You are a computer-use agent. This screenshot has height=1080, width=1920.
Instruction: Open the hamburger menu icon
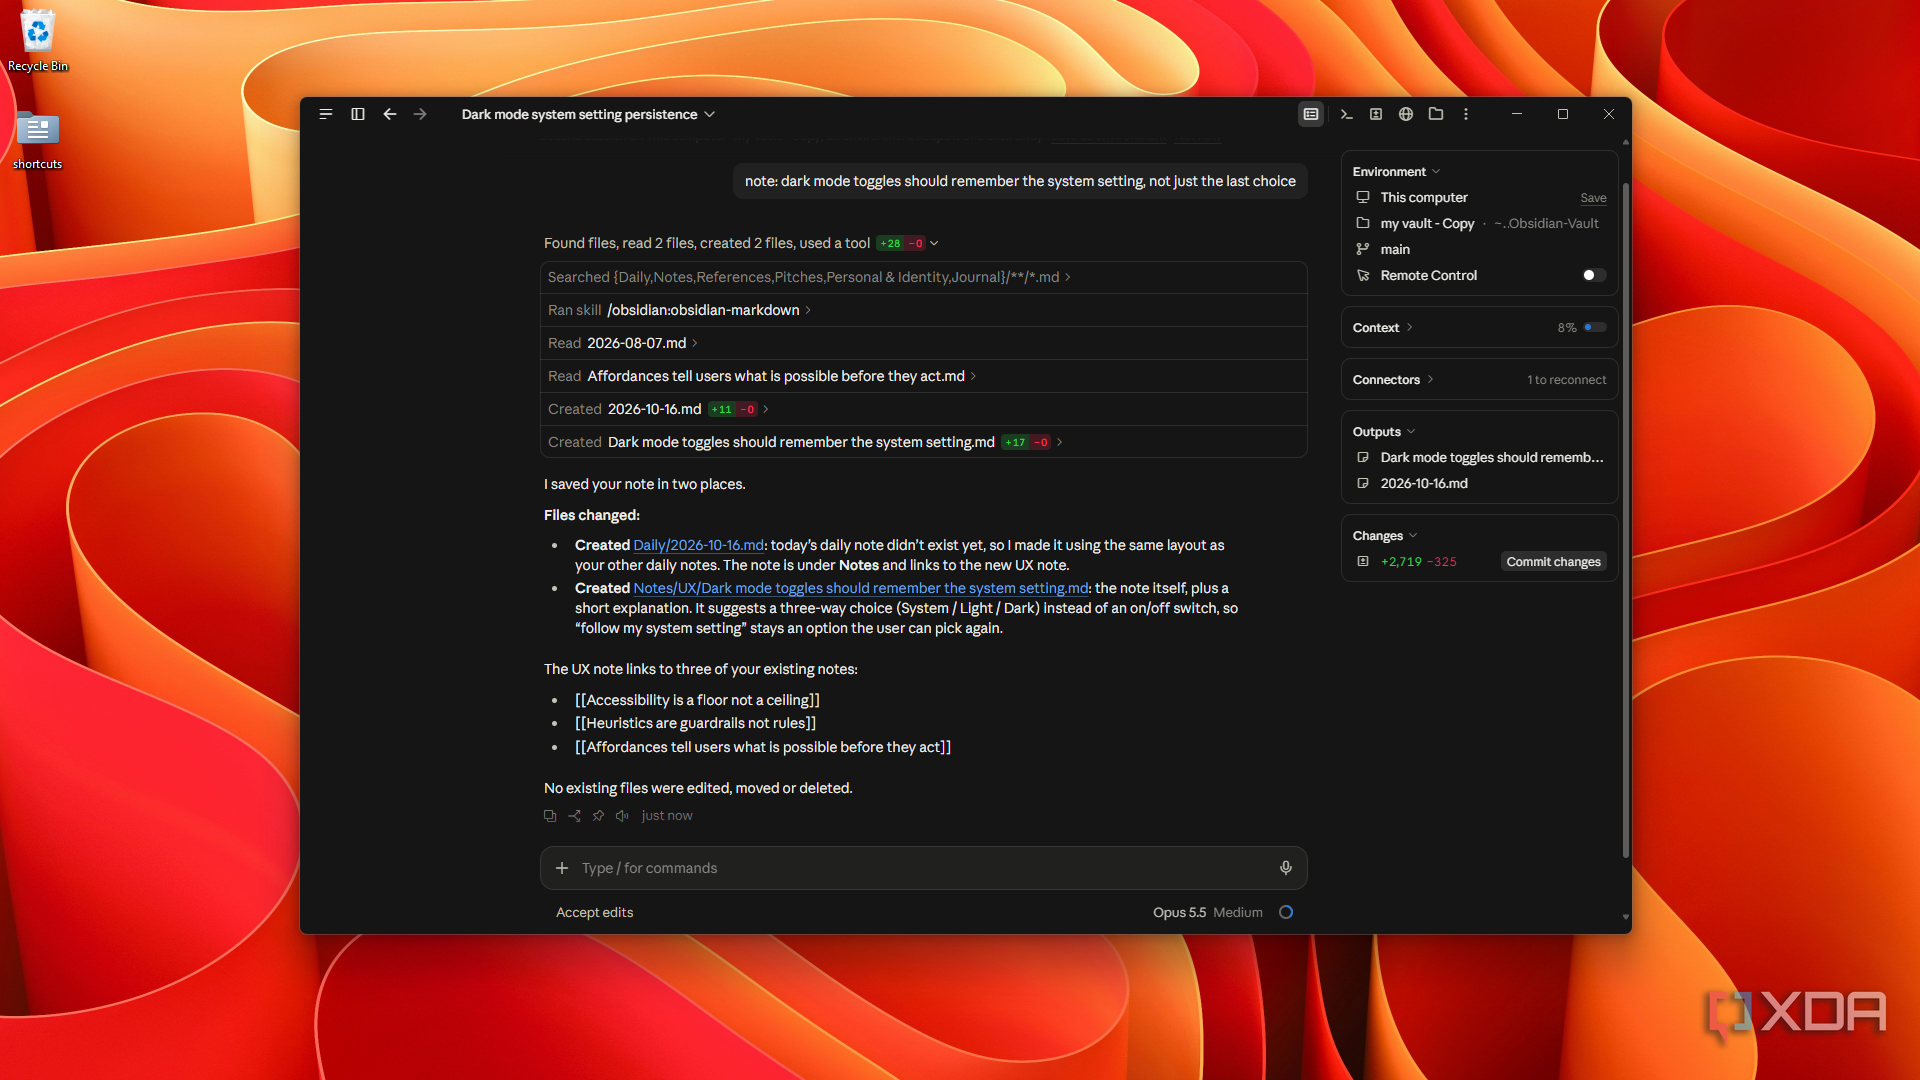[326, 114]
